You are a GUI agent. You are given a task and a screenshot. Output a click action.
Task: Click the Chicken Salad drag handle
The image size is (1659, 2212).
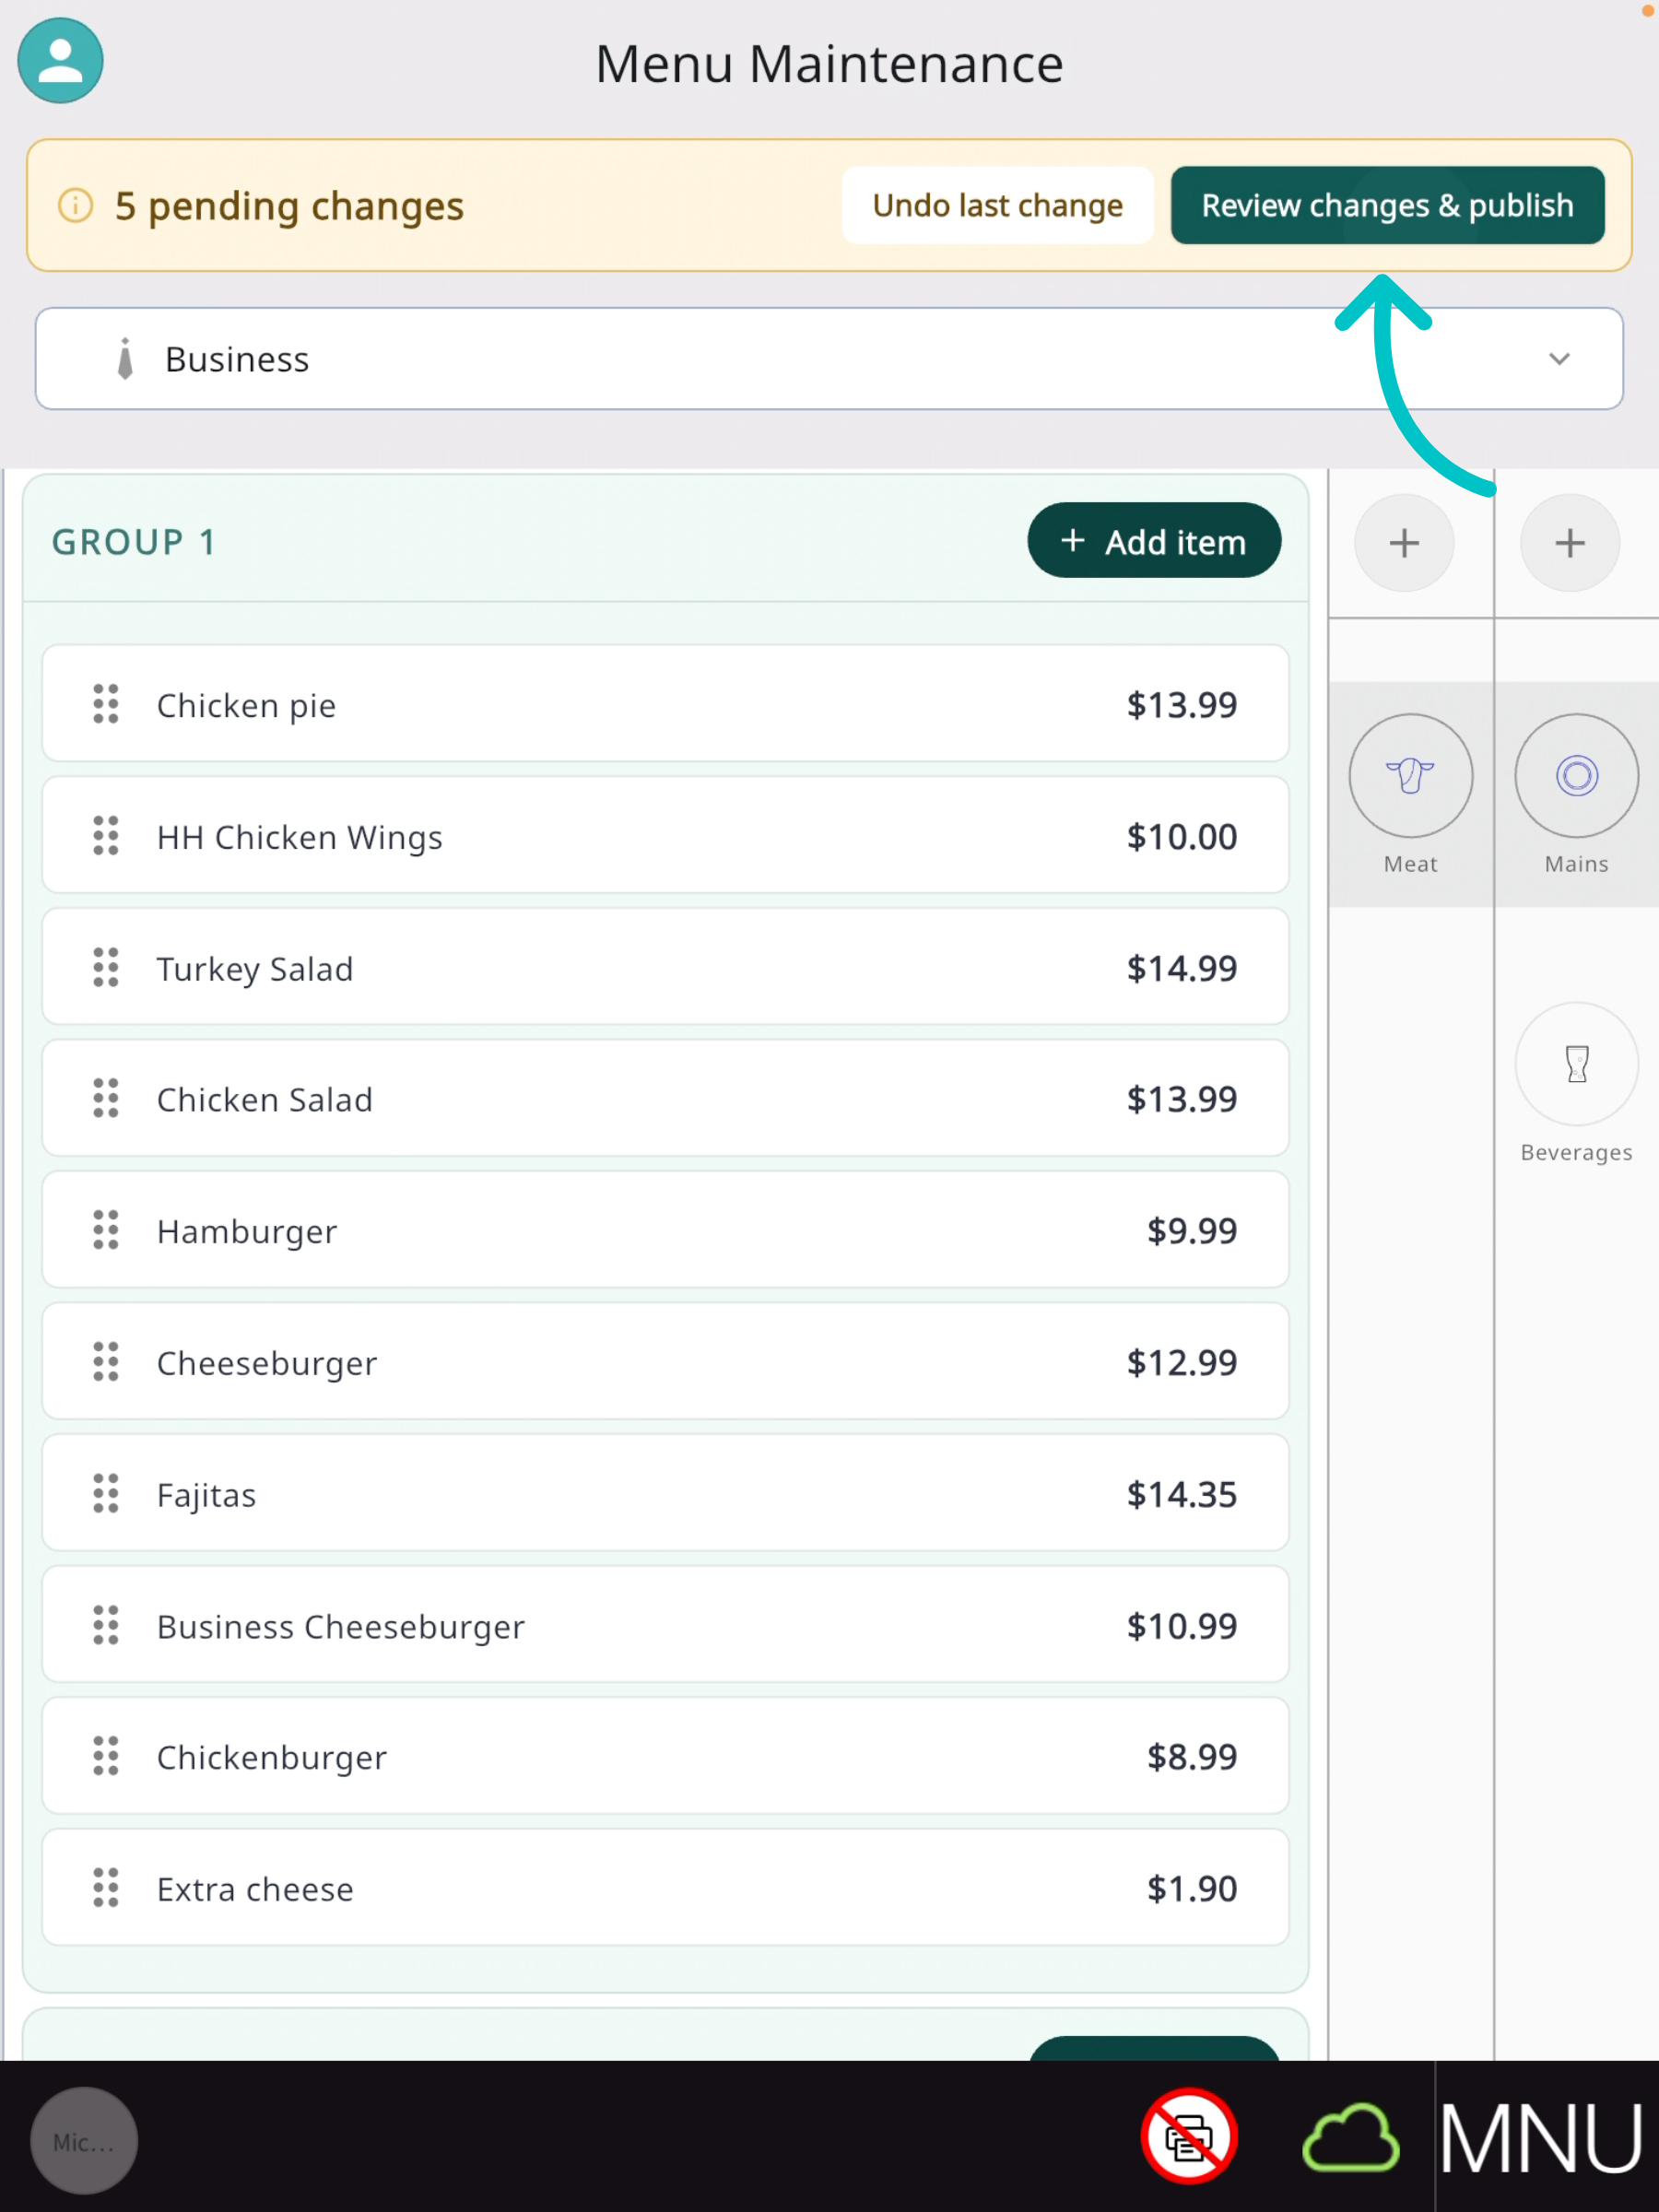point(106,1099)
